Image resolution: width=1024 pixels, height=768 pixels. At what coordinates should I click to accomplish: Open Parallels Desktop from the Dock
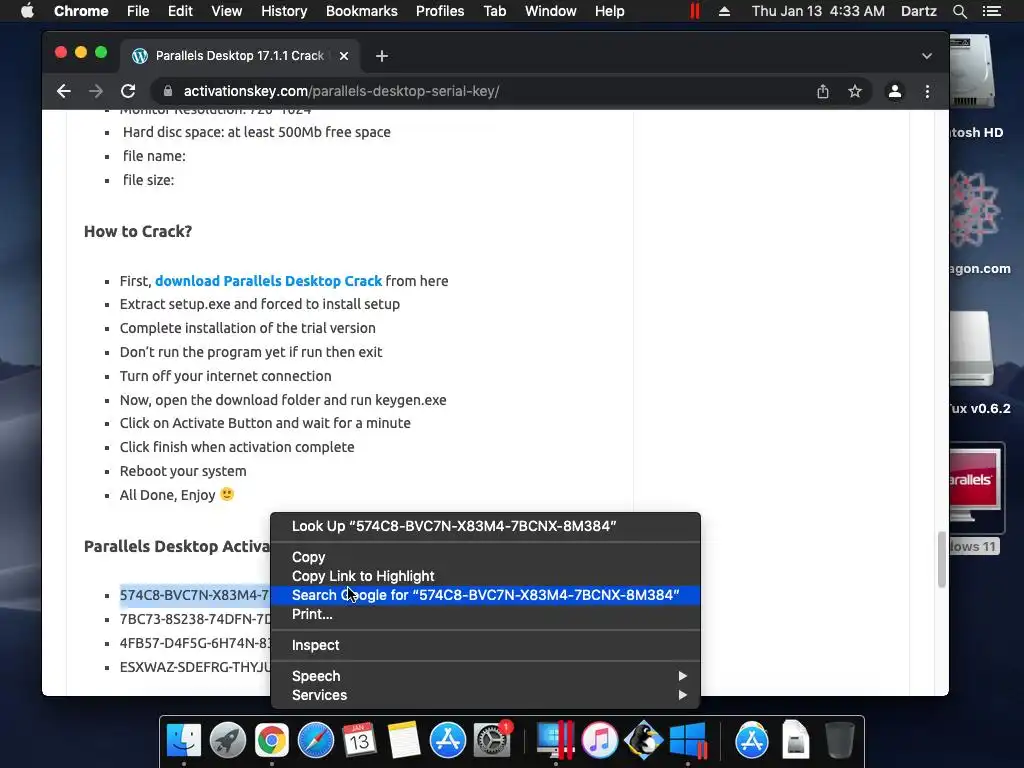[x=555, y=741]
